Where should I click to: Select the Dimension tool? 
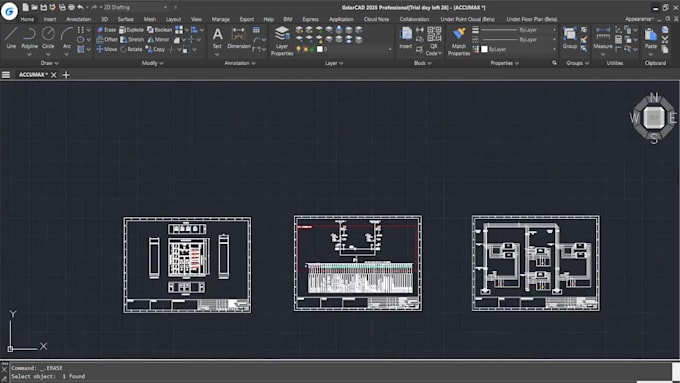click(x=239, y=37)
